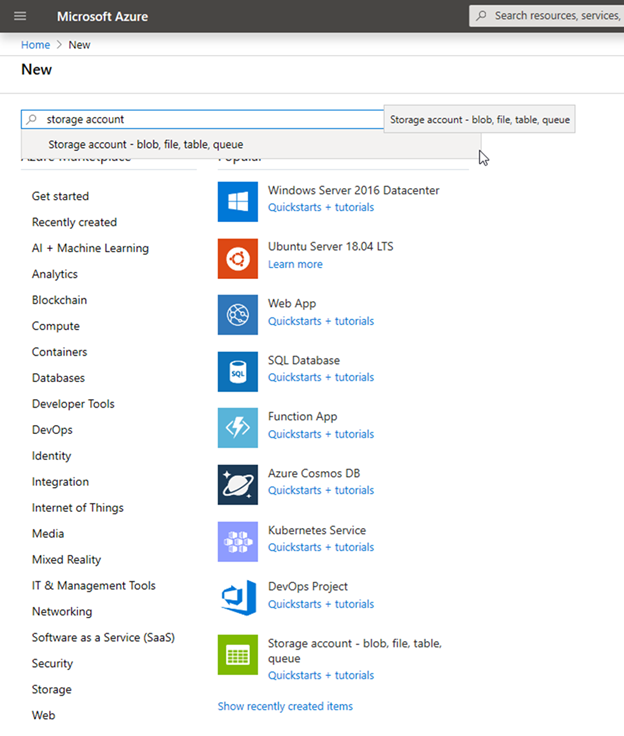Open the Get started category
The image size is (624, 736).
(x=60, y=196)
